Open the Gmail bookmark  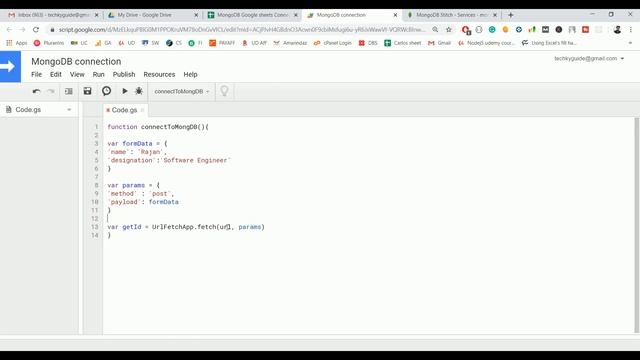pos(440,43)
